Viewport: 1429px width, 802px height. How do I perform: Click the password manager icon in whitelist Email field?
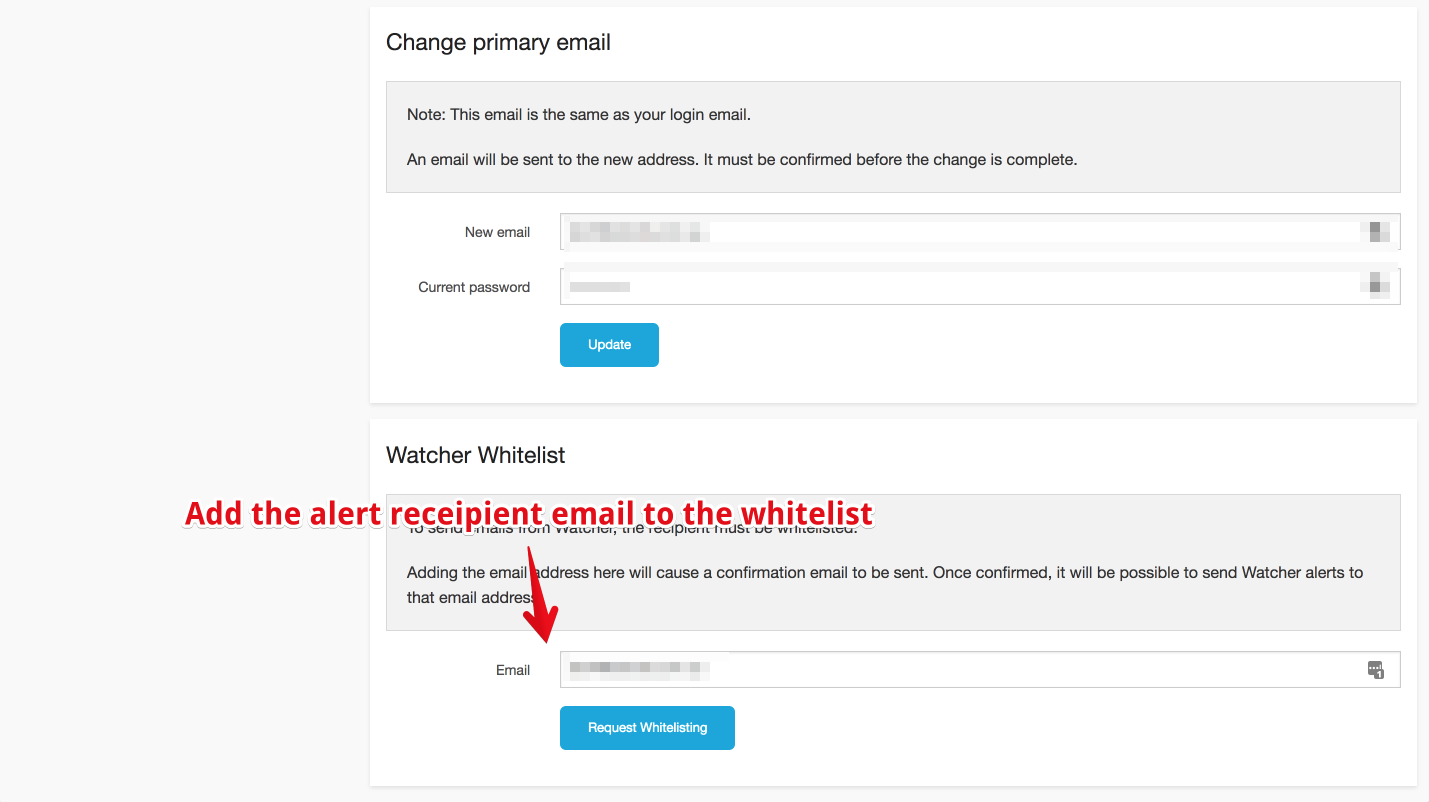pyautogui.click(x=1375, y=670)
